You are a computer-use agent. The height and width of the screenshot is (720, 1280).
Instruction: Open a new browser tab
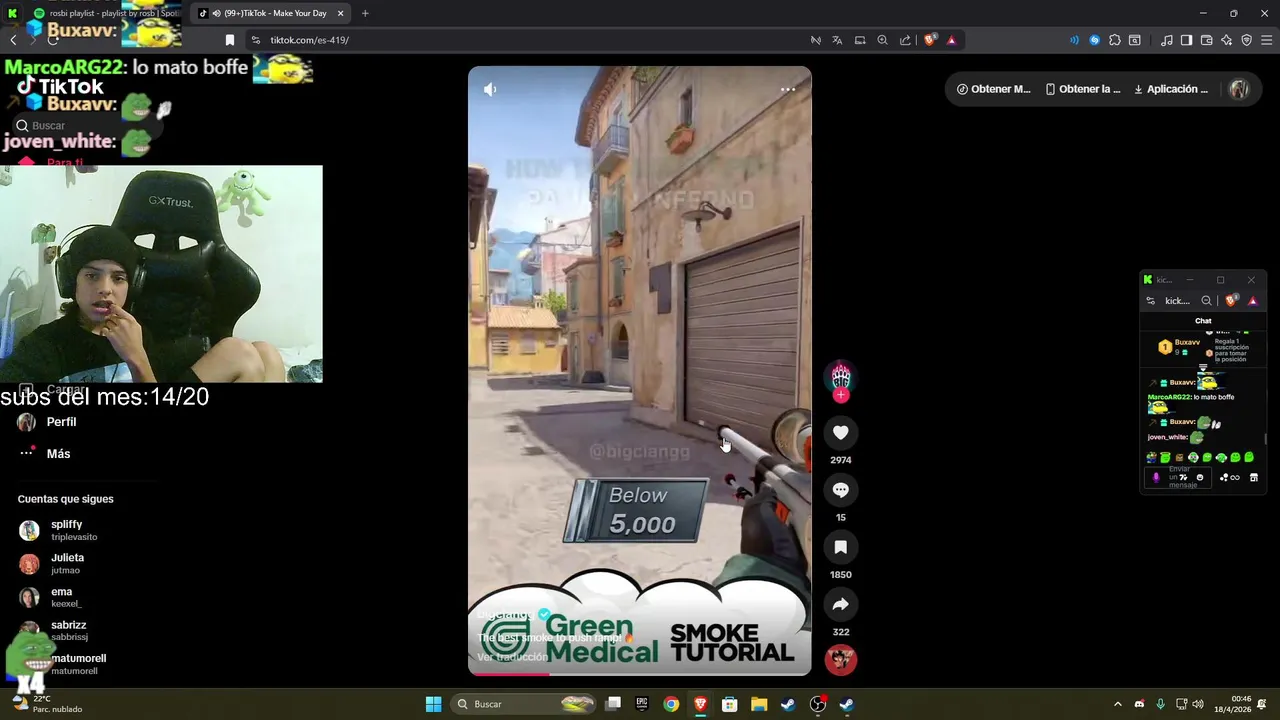click(x=365, y=13)
